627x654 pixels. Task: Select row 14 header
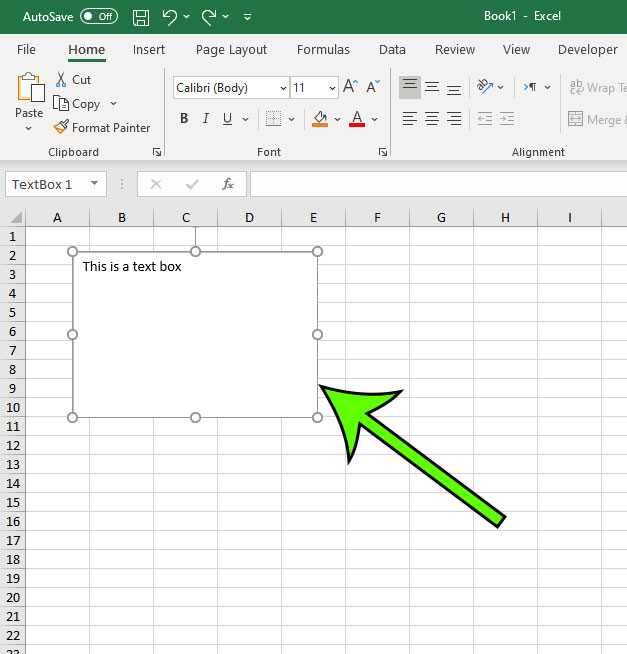pos(13,484)
